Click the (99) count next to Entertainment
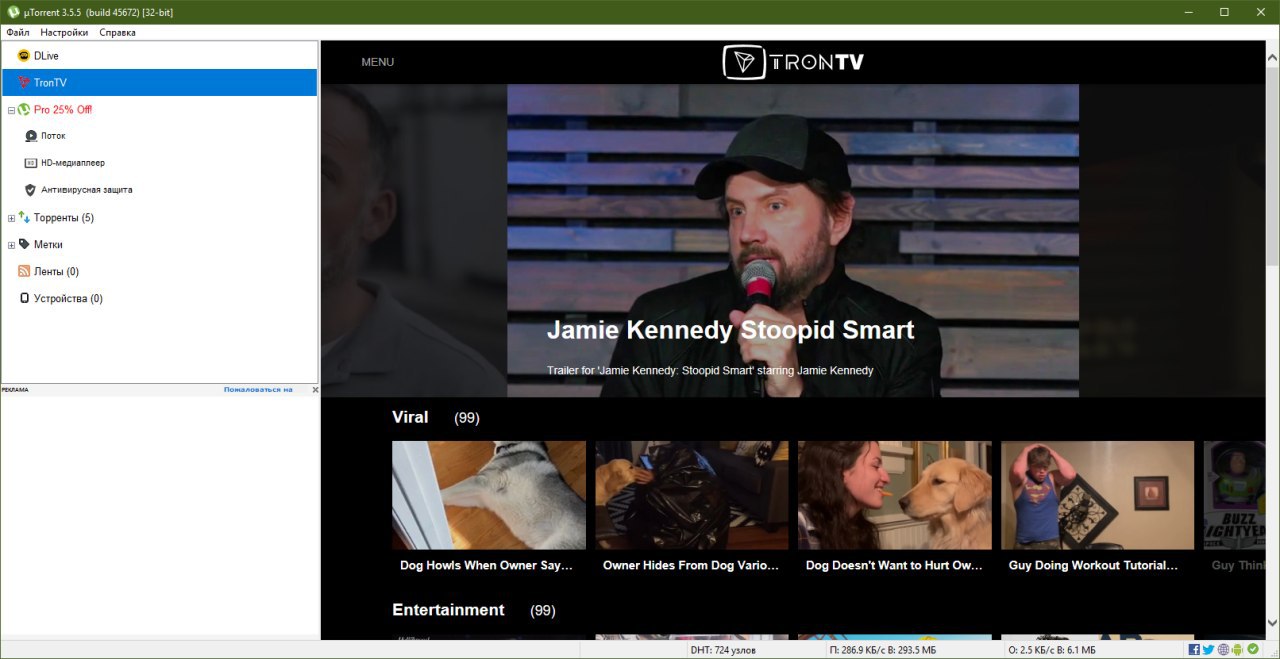This screenshot has width=1280, height=659. [542, 610]
